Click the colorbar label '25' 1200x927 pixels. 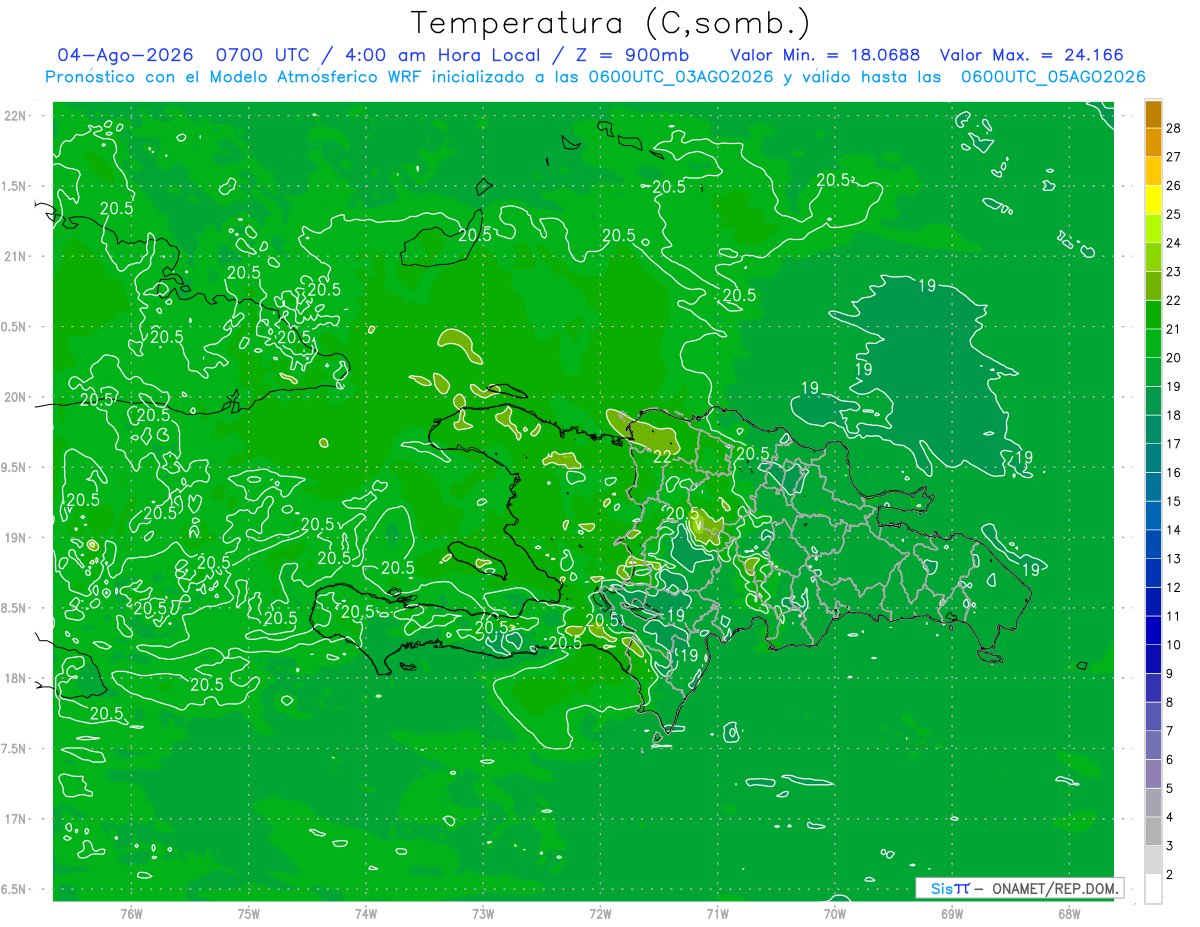[1173, 214]
